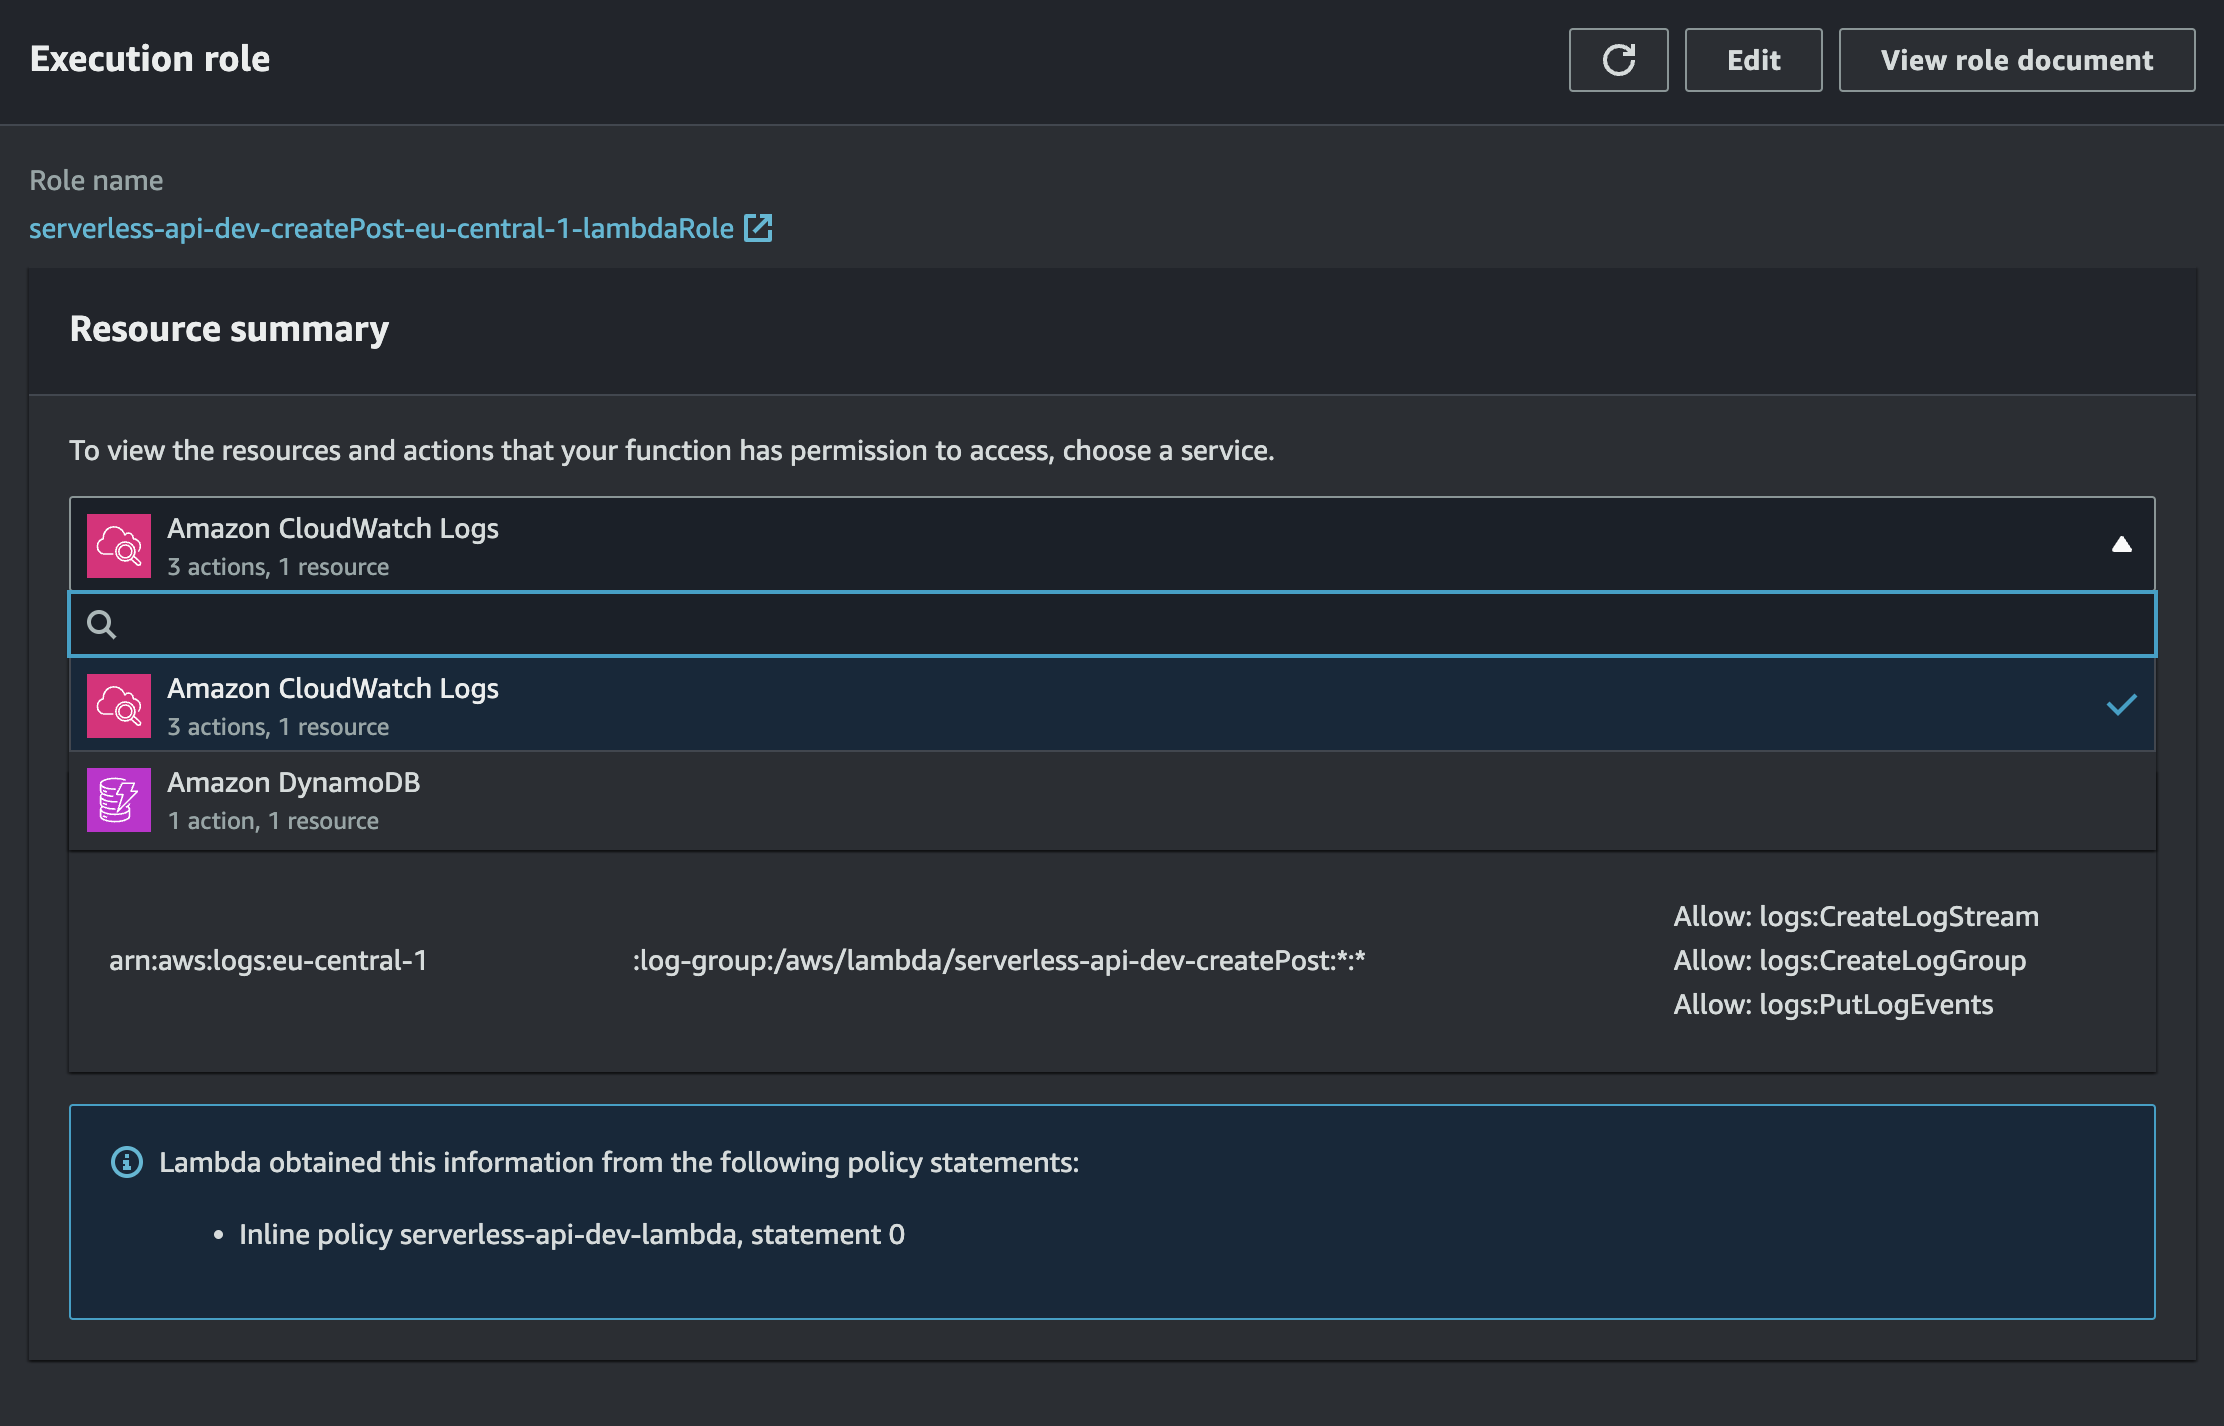The image size is (2224, 1426).
Task: Click 'Lambda obtained this information' text
Action: (x=619, y=1162)
